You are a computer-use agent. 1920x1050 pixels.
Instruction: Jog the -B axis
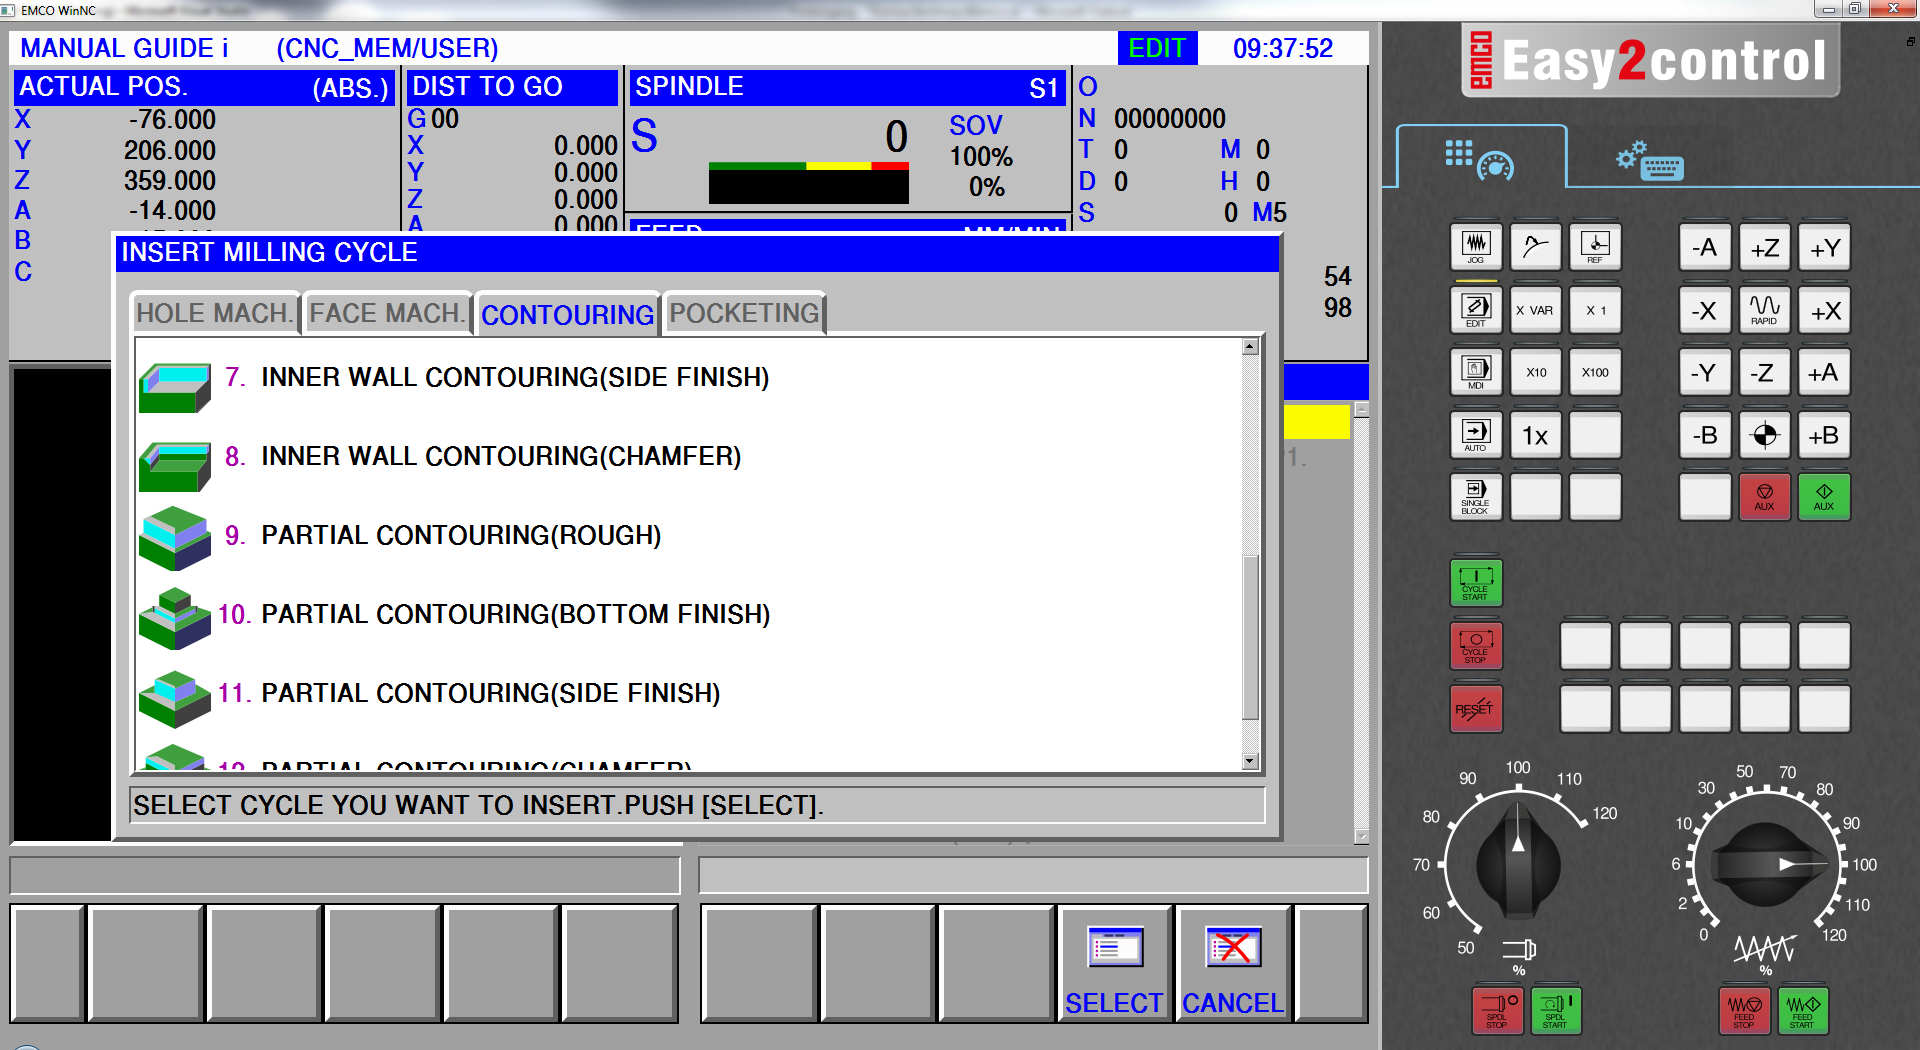click(x=1705, y=435)
